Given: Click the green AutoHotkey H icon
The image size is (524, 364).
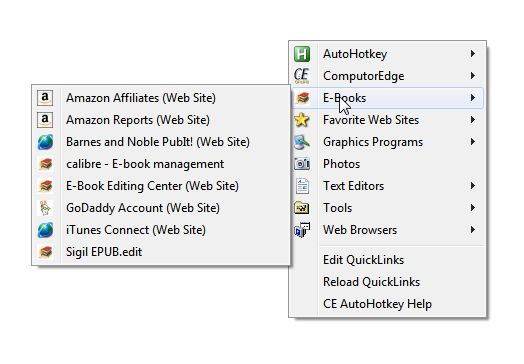Looking at the screenshot, I should tap(302, 54).
